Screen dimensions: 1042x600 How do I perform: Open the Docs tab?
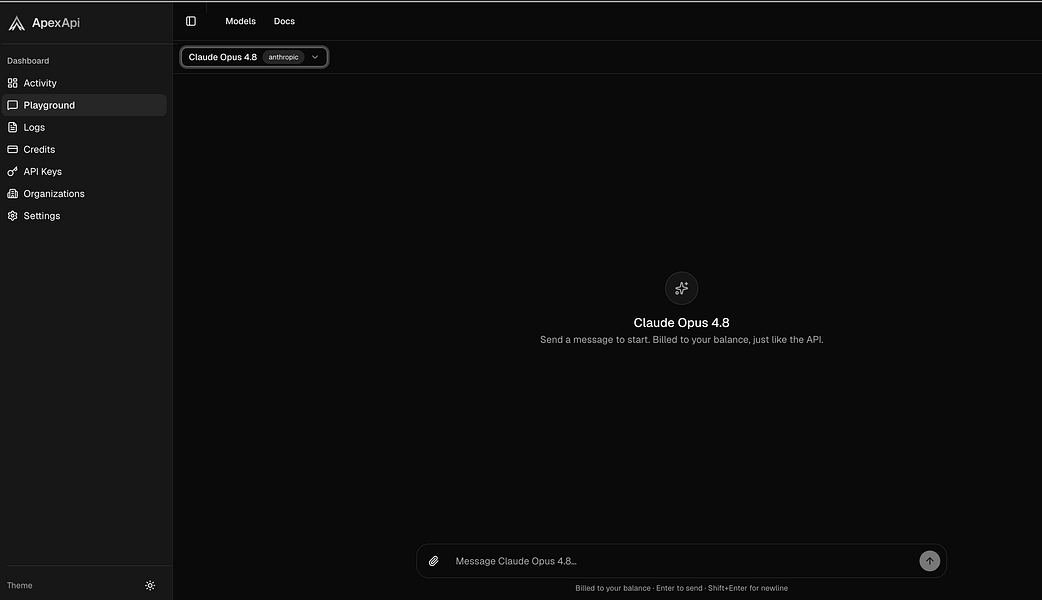(284, 21)
